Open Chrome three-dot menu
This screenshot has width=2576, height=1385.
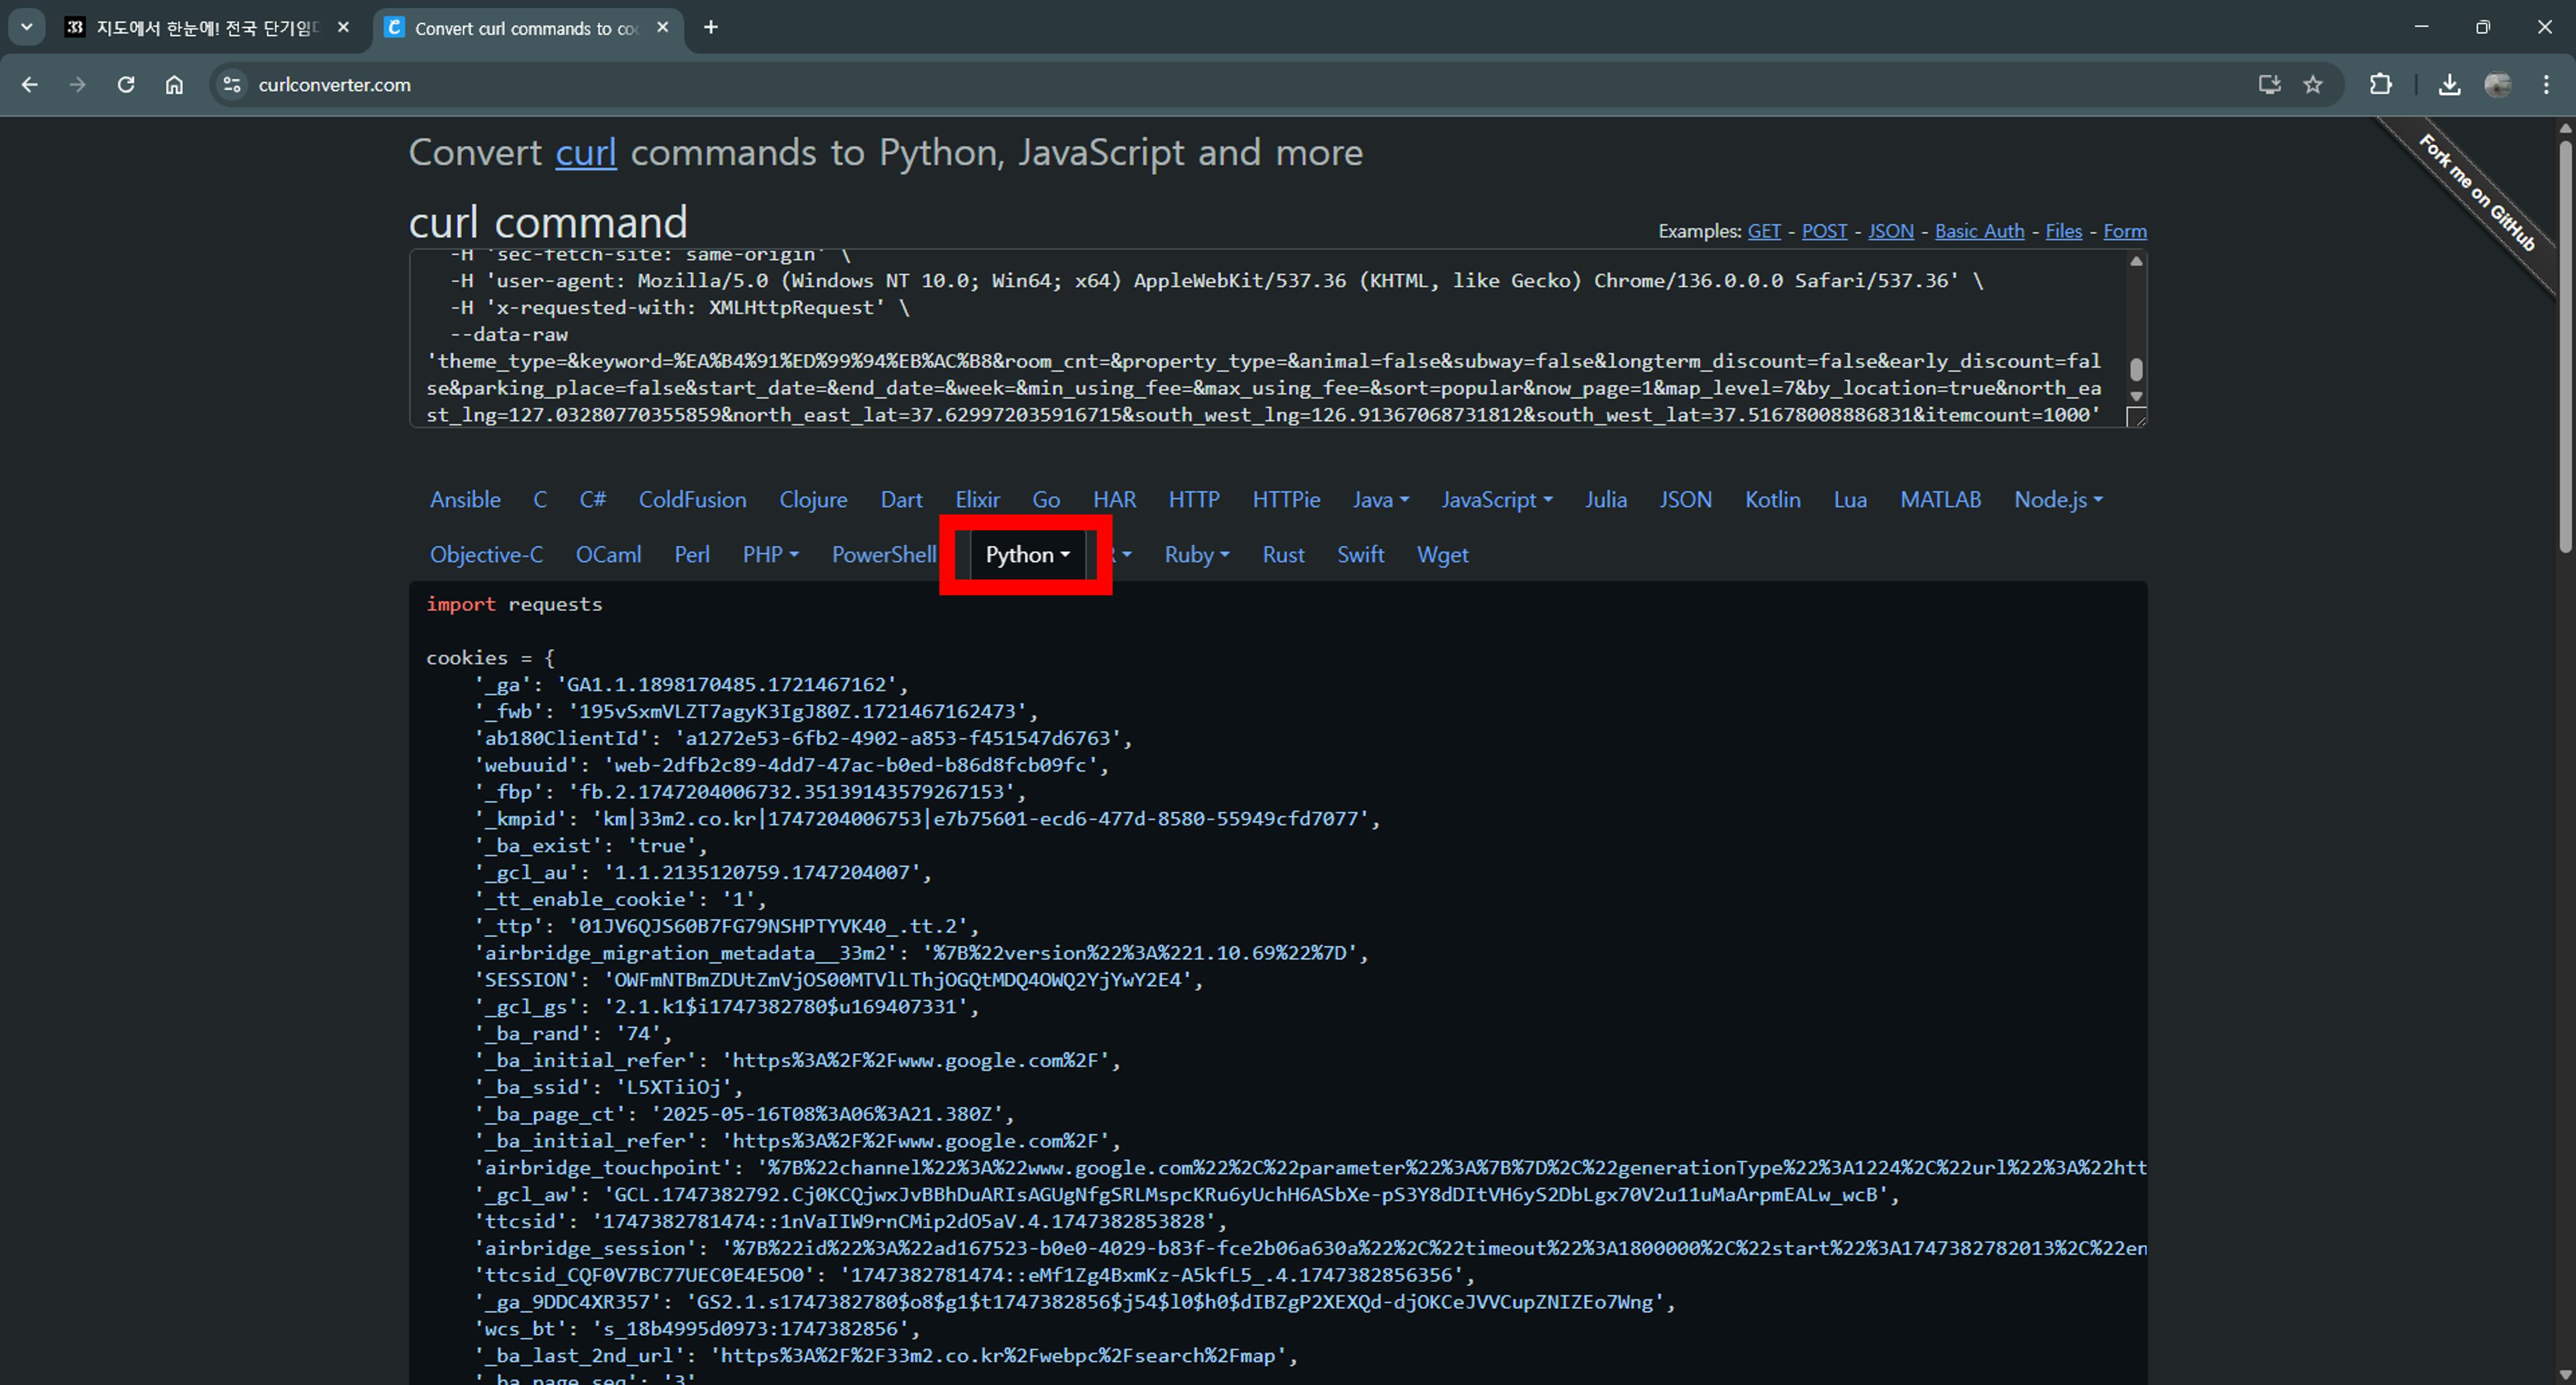(x=2546, y=85)
